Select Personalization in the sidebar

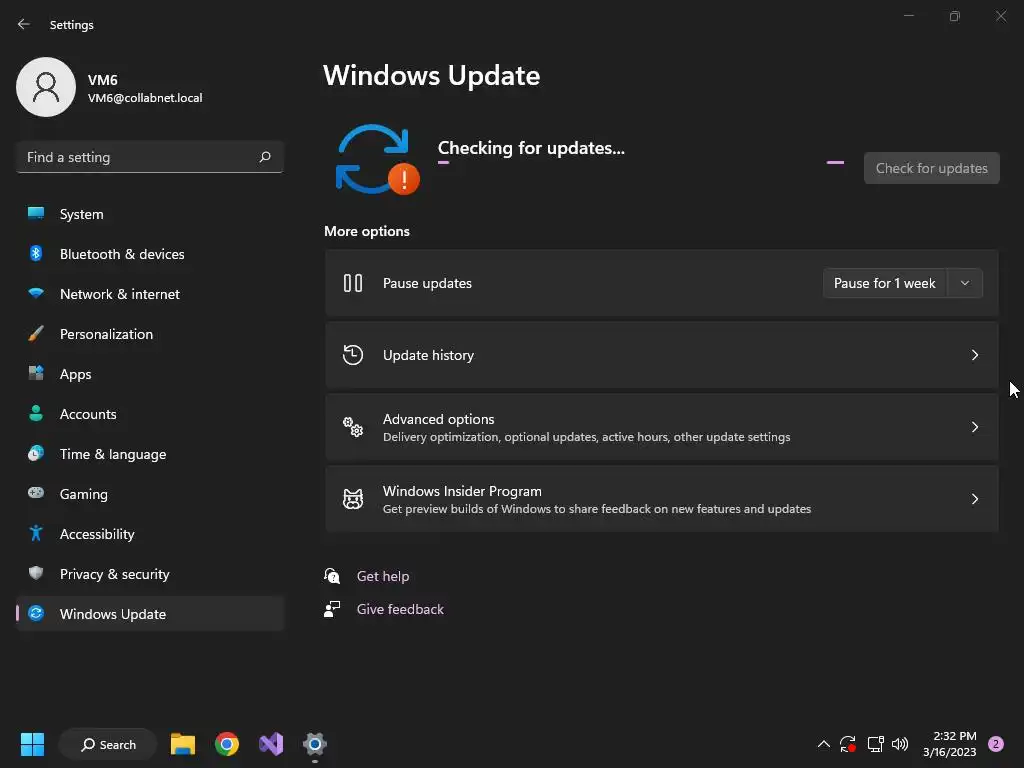pyautogui.click(x=150, y=334)
